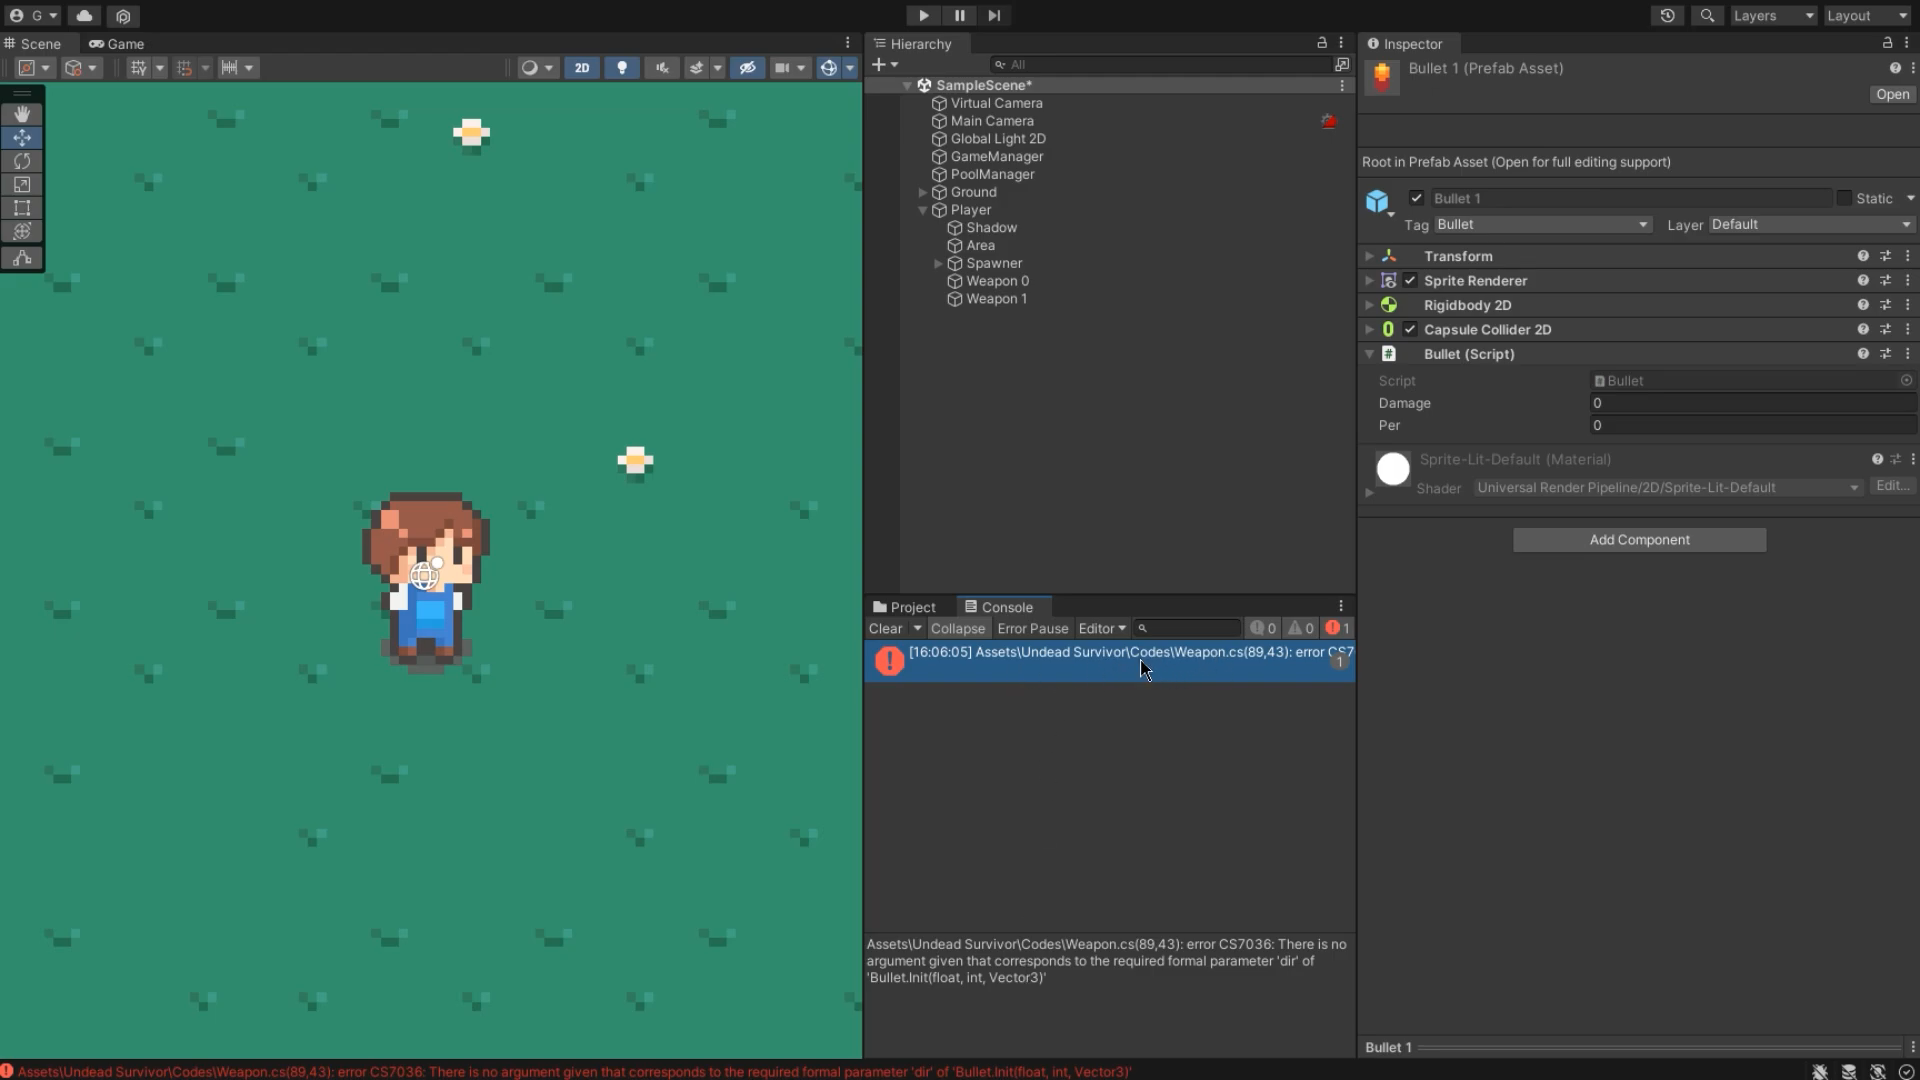Screen dimensions: 1920x1080
Task: Open the Tag dropdown showing Bullet
Action: coord(1542,224)
